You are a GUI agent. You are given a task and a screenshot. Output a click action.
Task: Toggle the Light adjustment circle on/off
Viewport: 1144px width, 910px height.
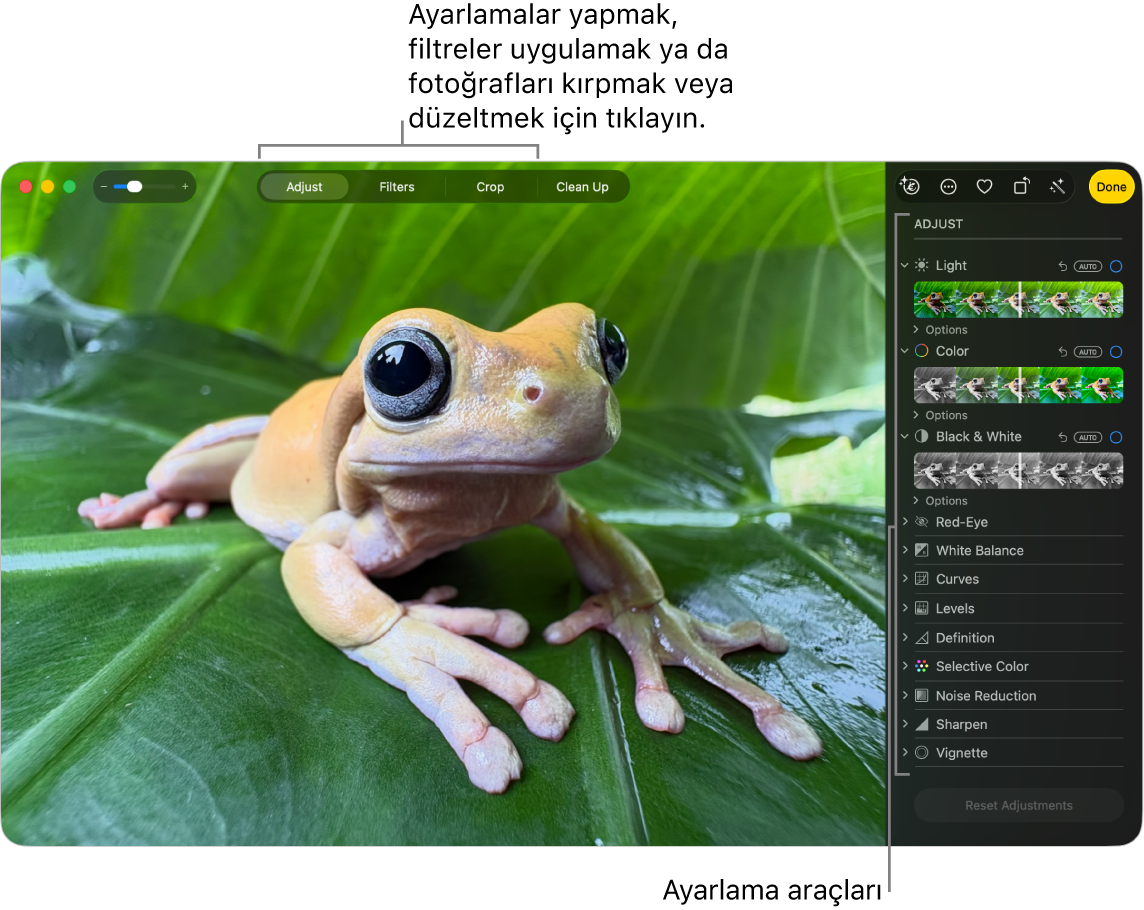click(1116, 267)
